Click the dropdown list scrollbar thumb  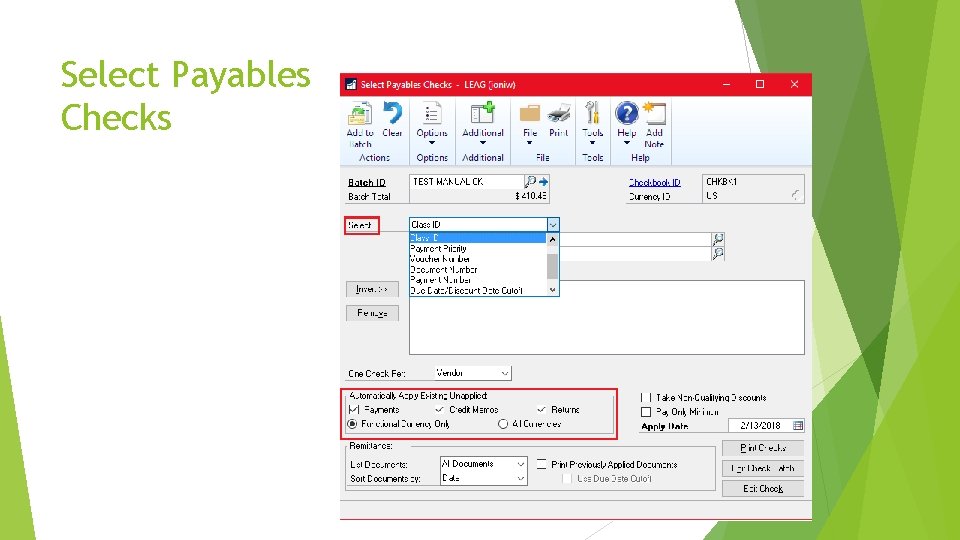[552, 266]
